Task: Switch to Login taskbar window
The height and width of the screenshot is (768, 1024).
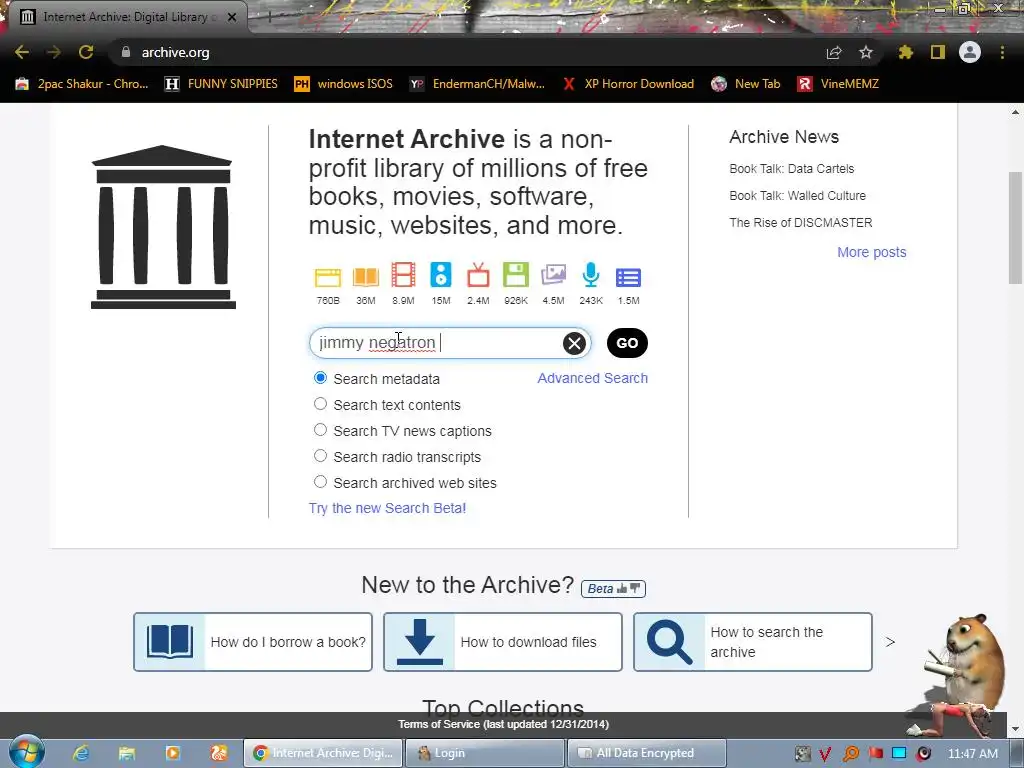Action: pos(485,753)
